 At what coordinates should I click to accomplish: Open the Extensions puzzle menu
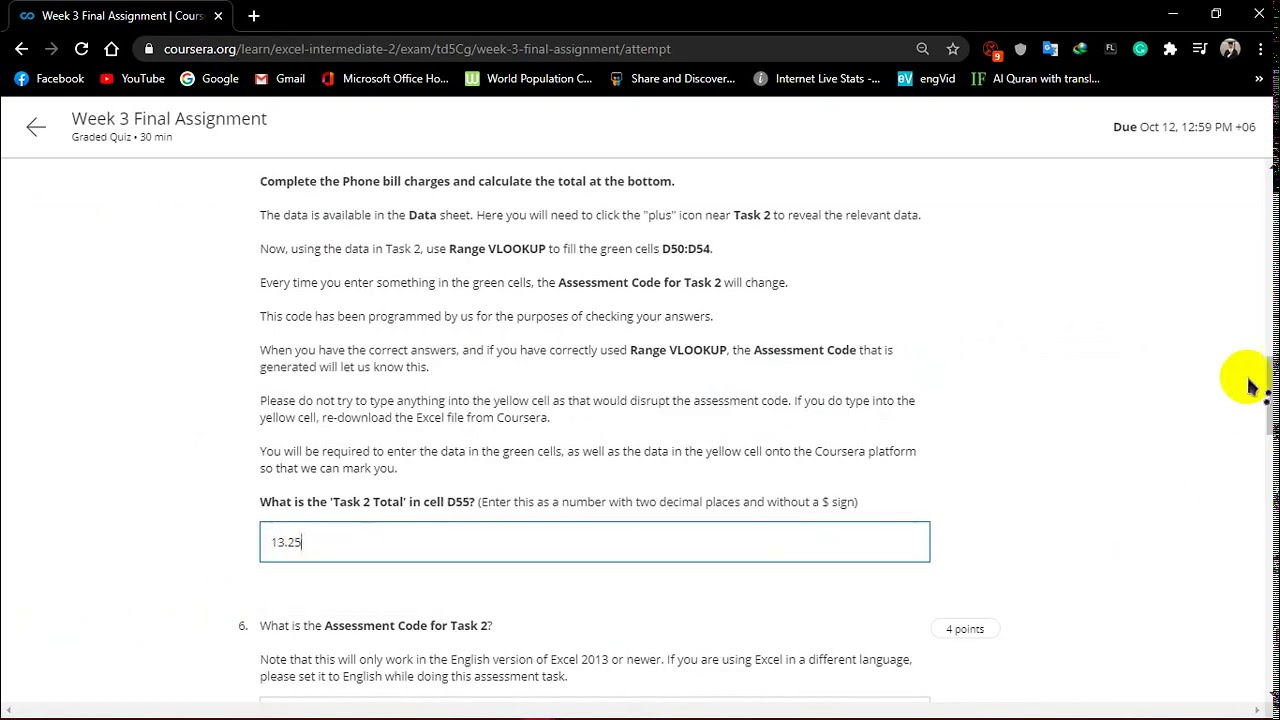(x=1170, y=48)
